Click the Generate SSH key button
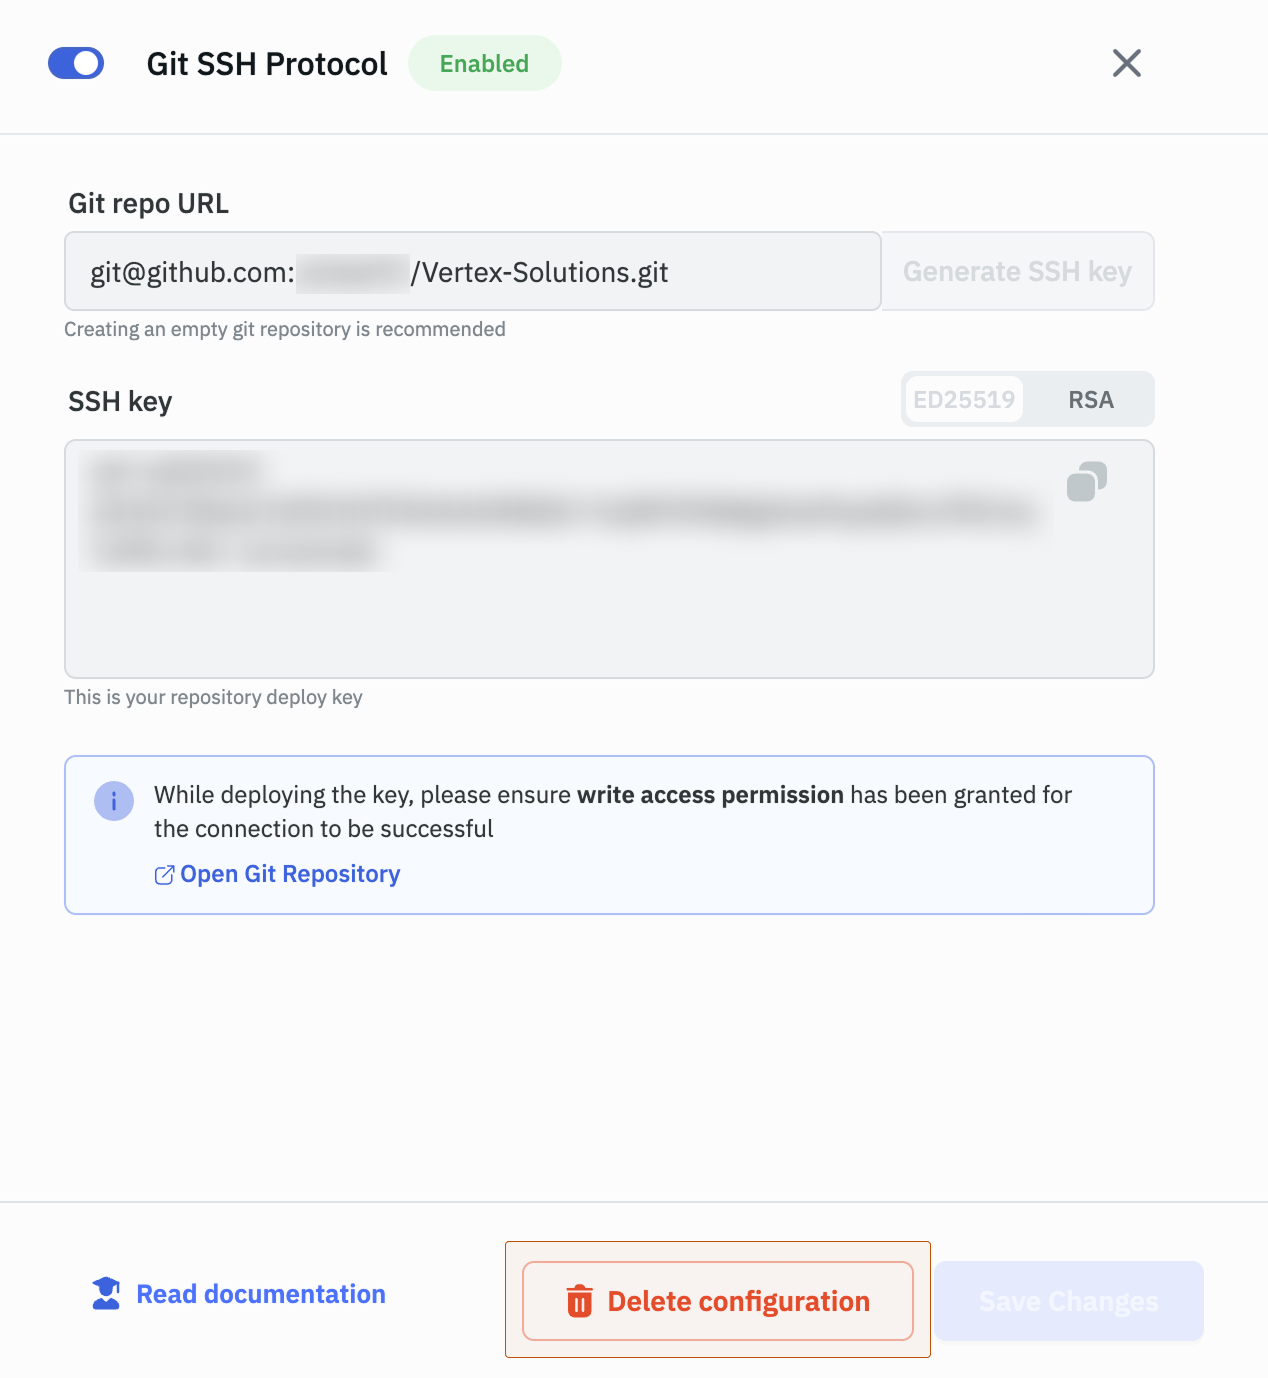Screen dimensions: 1268x1378 [1017, 271]
